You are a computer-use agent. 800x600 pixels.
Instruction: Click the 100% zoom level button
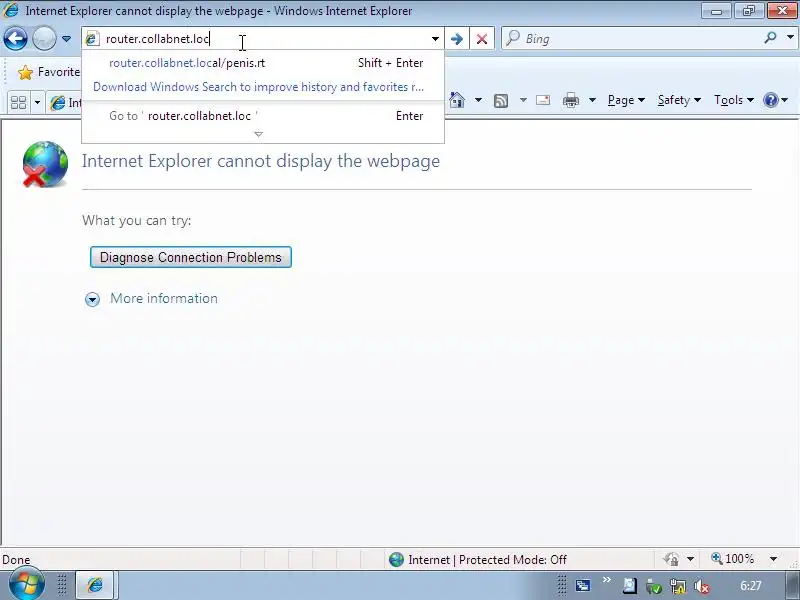point(733,559)
